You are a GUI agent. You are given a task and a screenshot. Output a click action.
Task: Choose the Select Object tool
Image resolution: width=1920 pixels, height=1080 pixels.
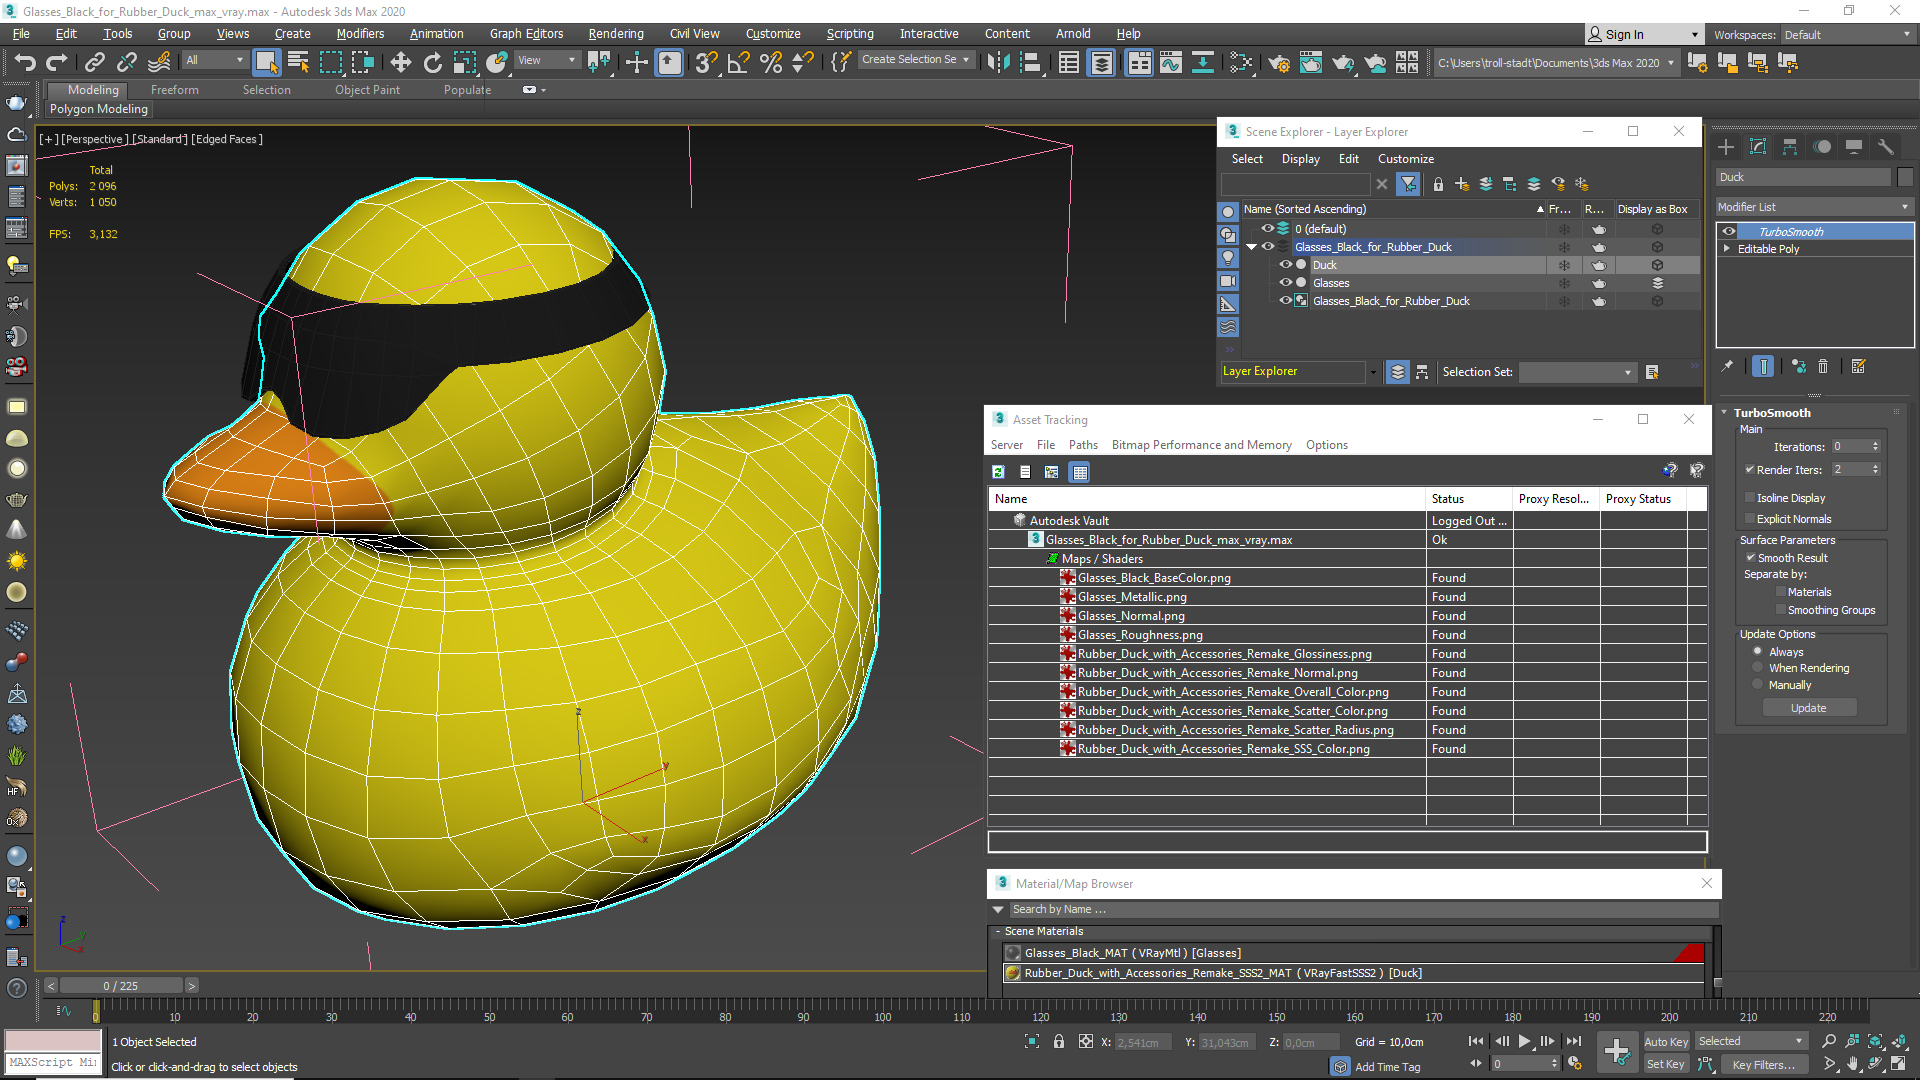pyautogui.click(x=266, y=62)
